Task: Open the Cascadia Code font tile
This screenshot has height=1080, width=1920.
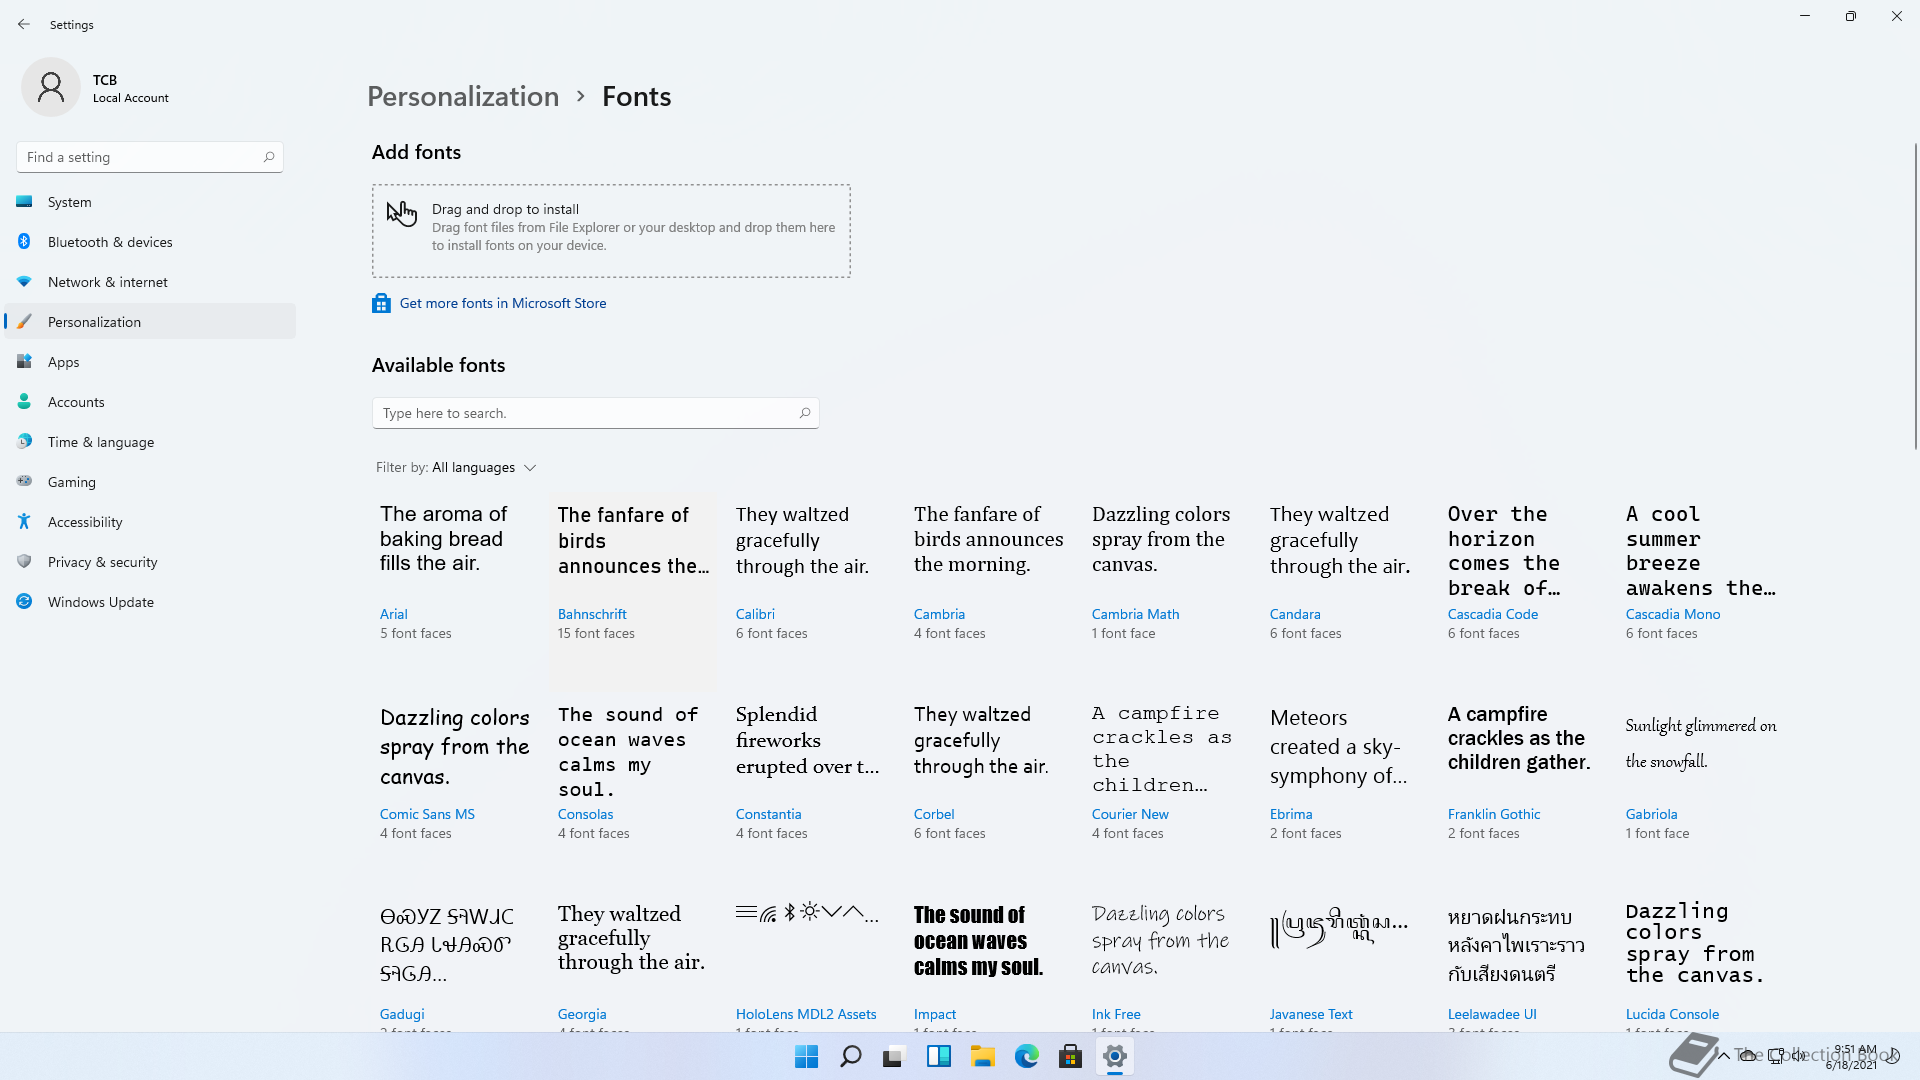Action: point(1492,614)
